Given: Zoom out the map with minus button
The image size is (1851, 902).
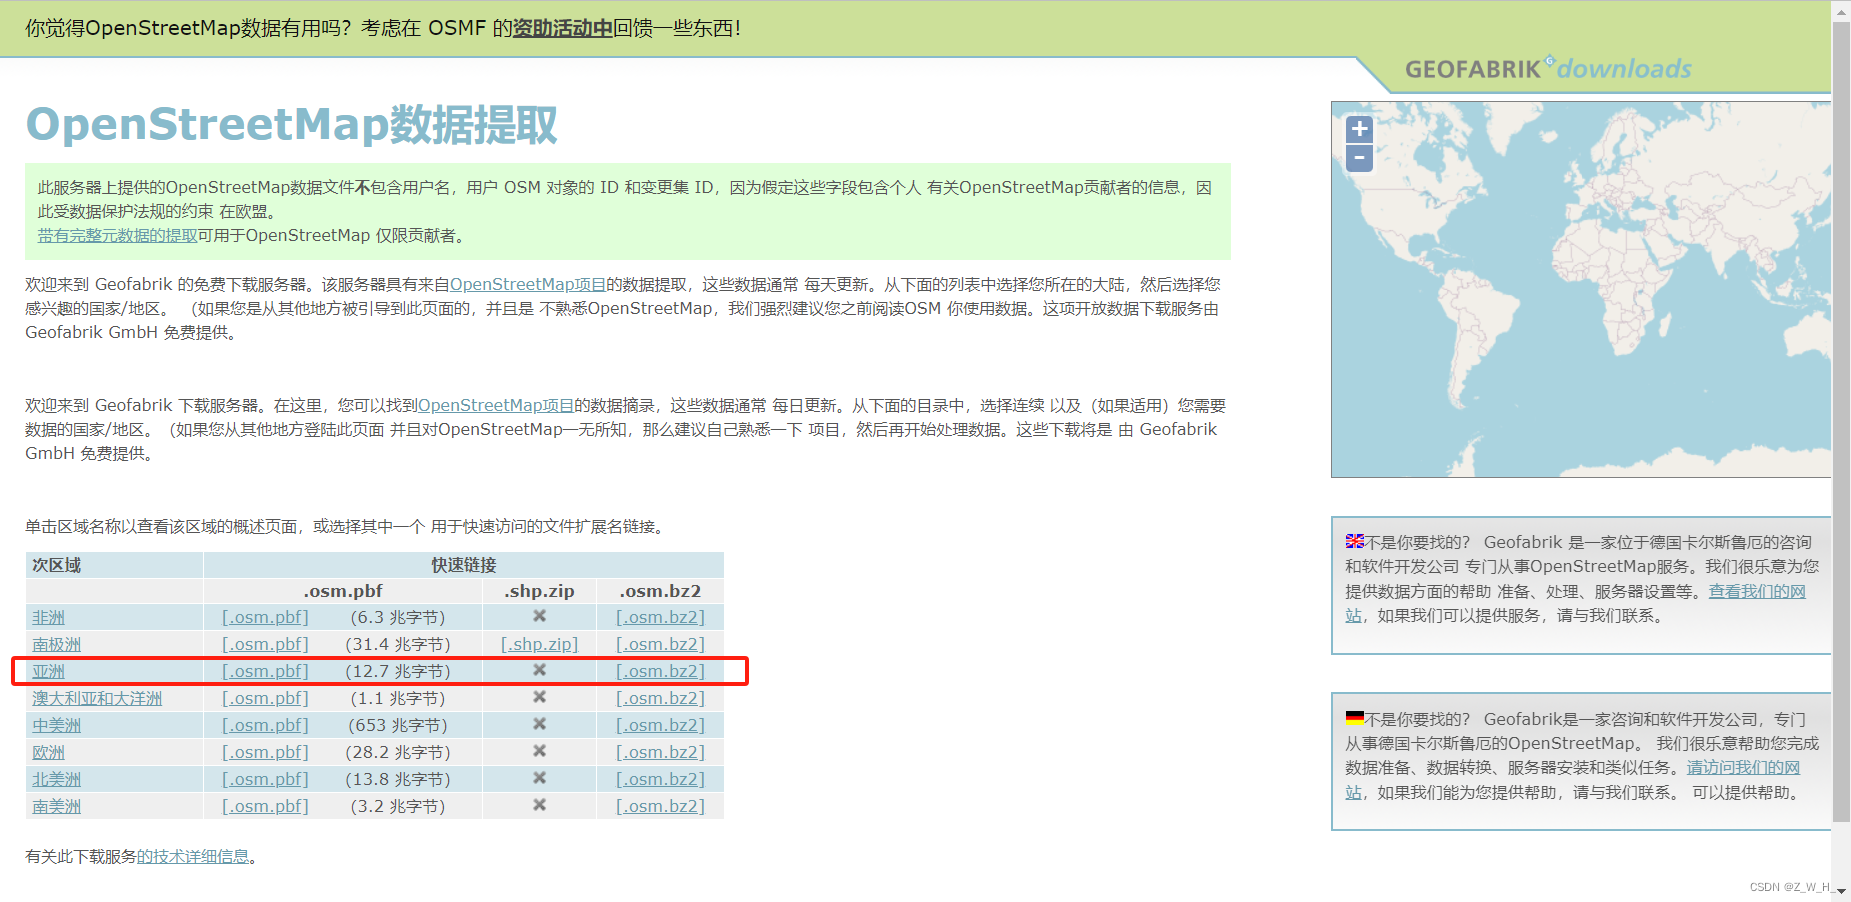Looking at the screenshot, I should click(1359, 158).
